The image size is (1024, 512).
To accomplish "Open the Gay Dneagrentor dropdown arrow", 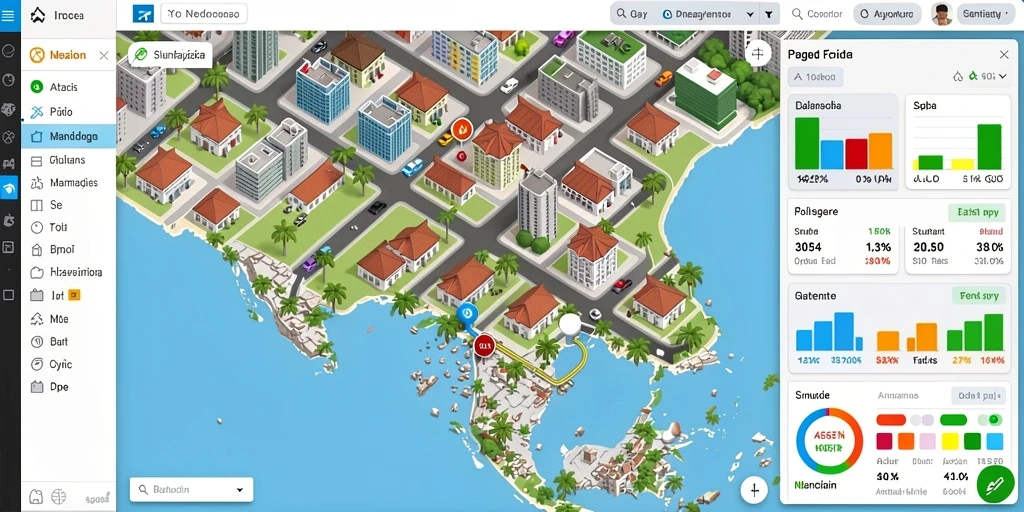I will tap(750, 14).
